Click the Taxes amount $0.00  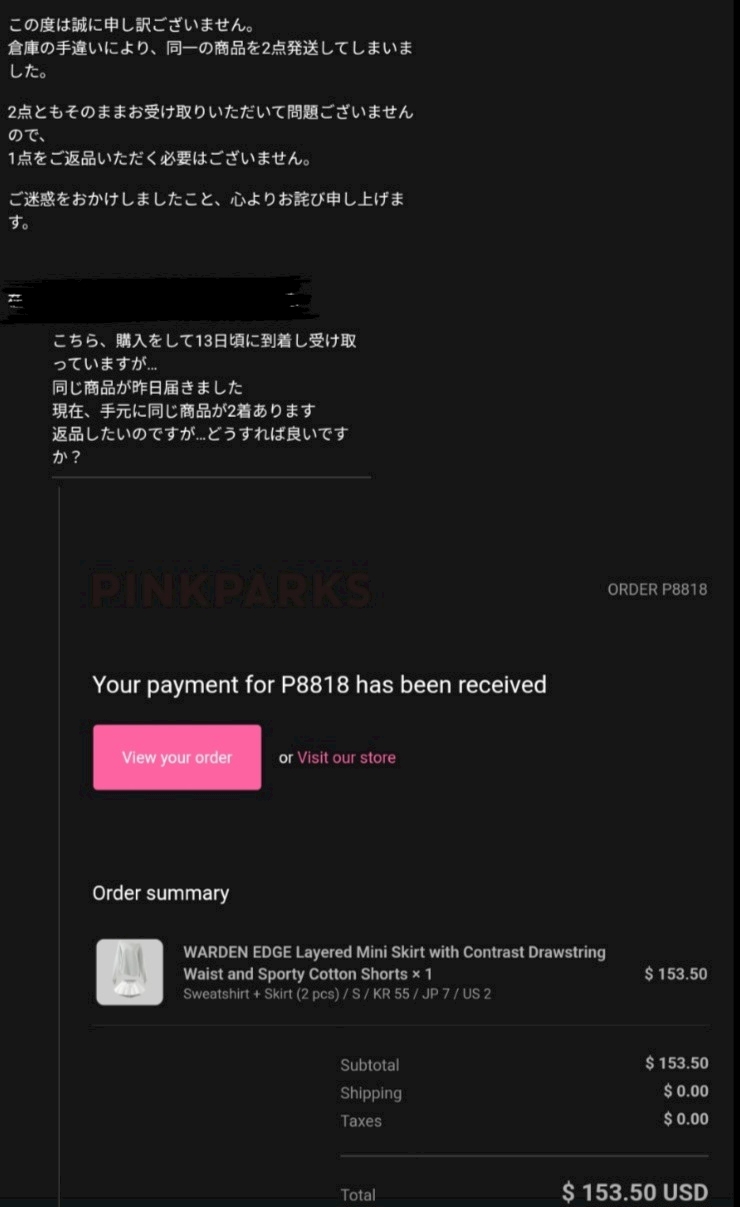click(686, 1119)
